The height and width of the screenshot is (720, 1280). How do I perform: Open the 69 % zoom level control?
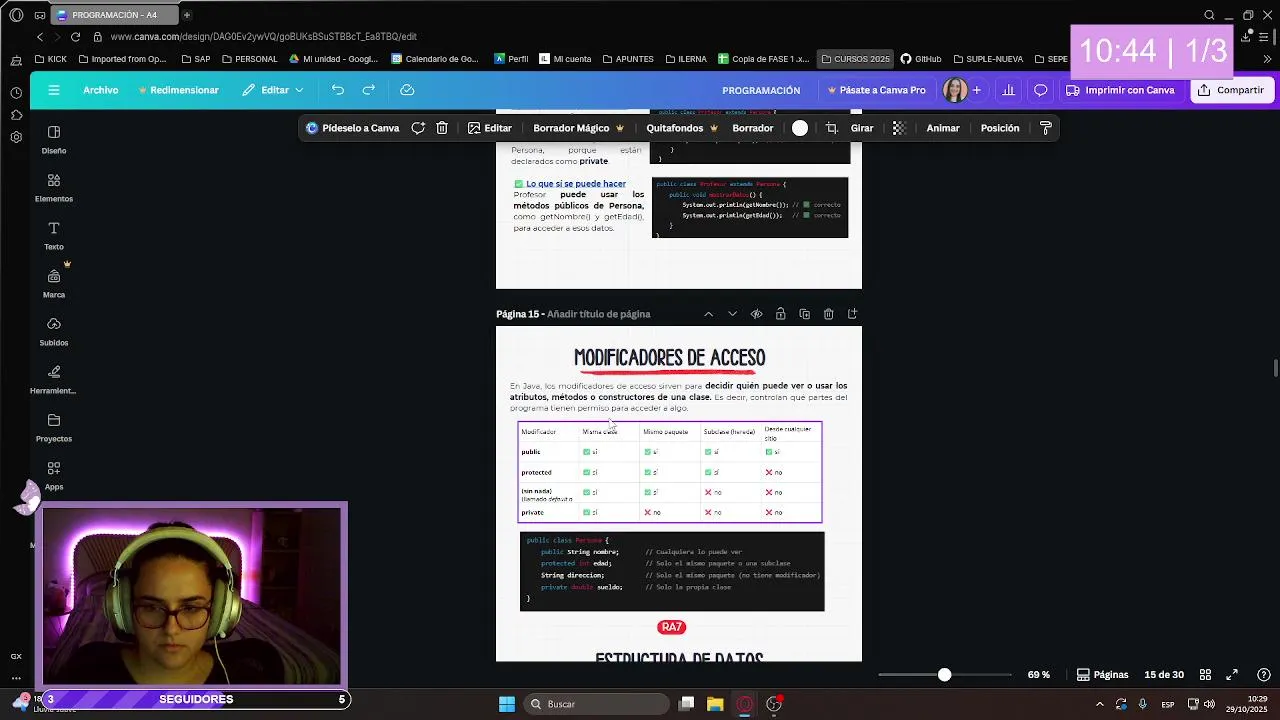(x=1039, y=675)
